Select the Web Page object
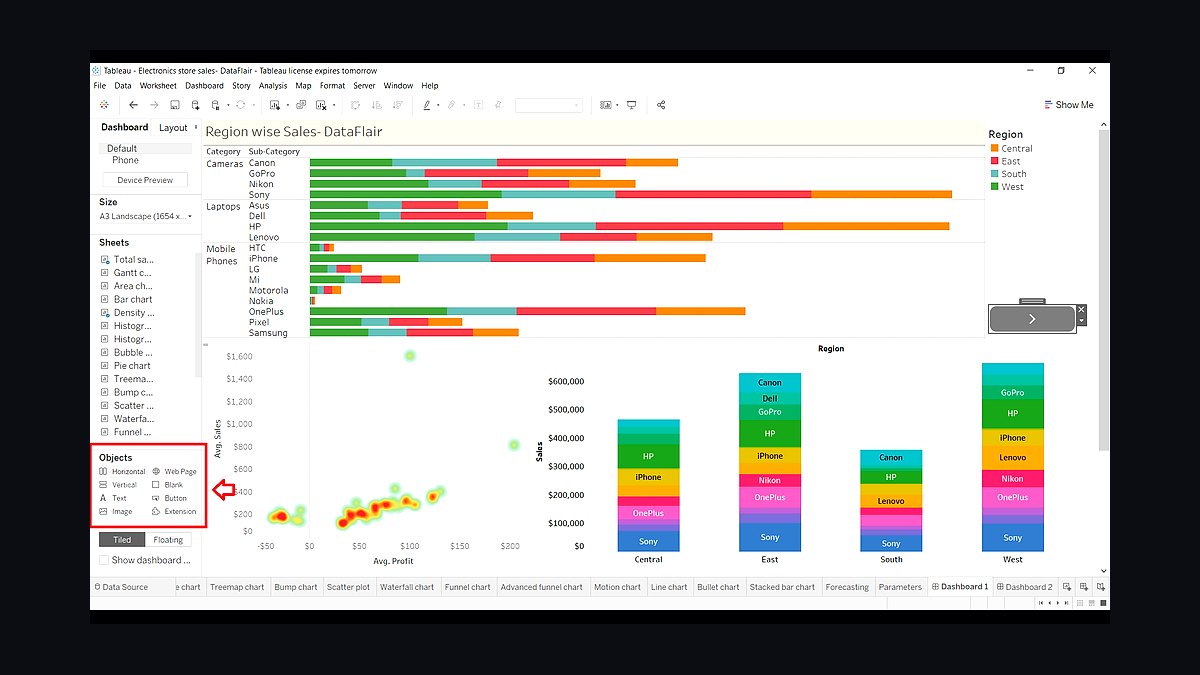Image resolution: width=1200 pixels, height=675 pixels. [x=174, y=471]
